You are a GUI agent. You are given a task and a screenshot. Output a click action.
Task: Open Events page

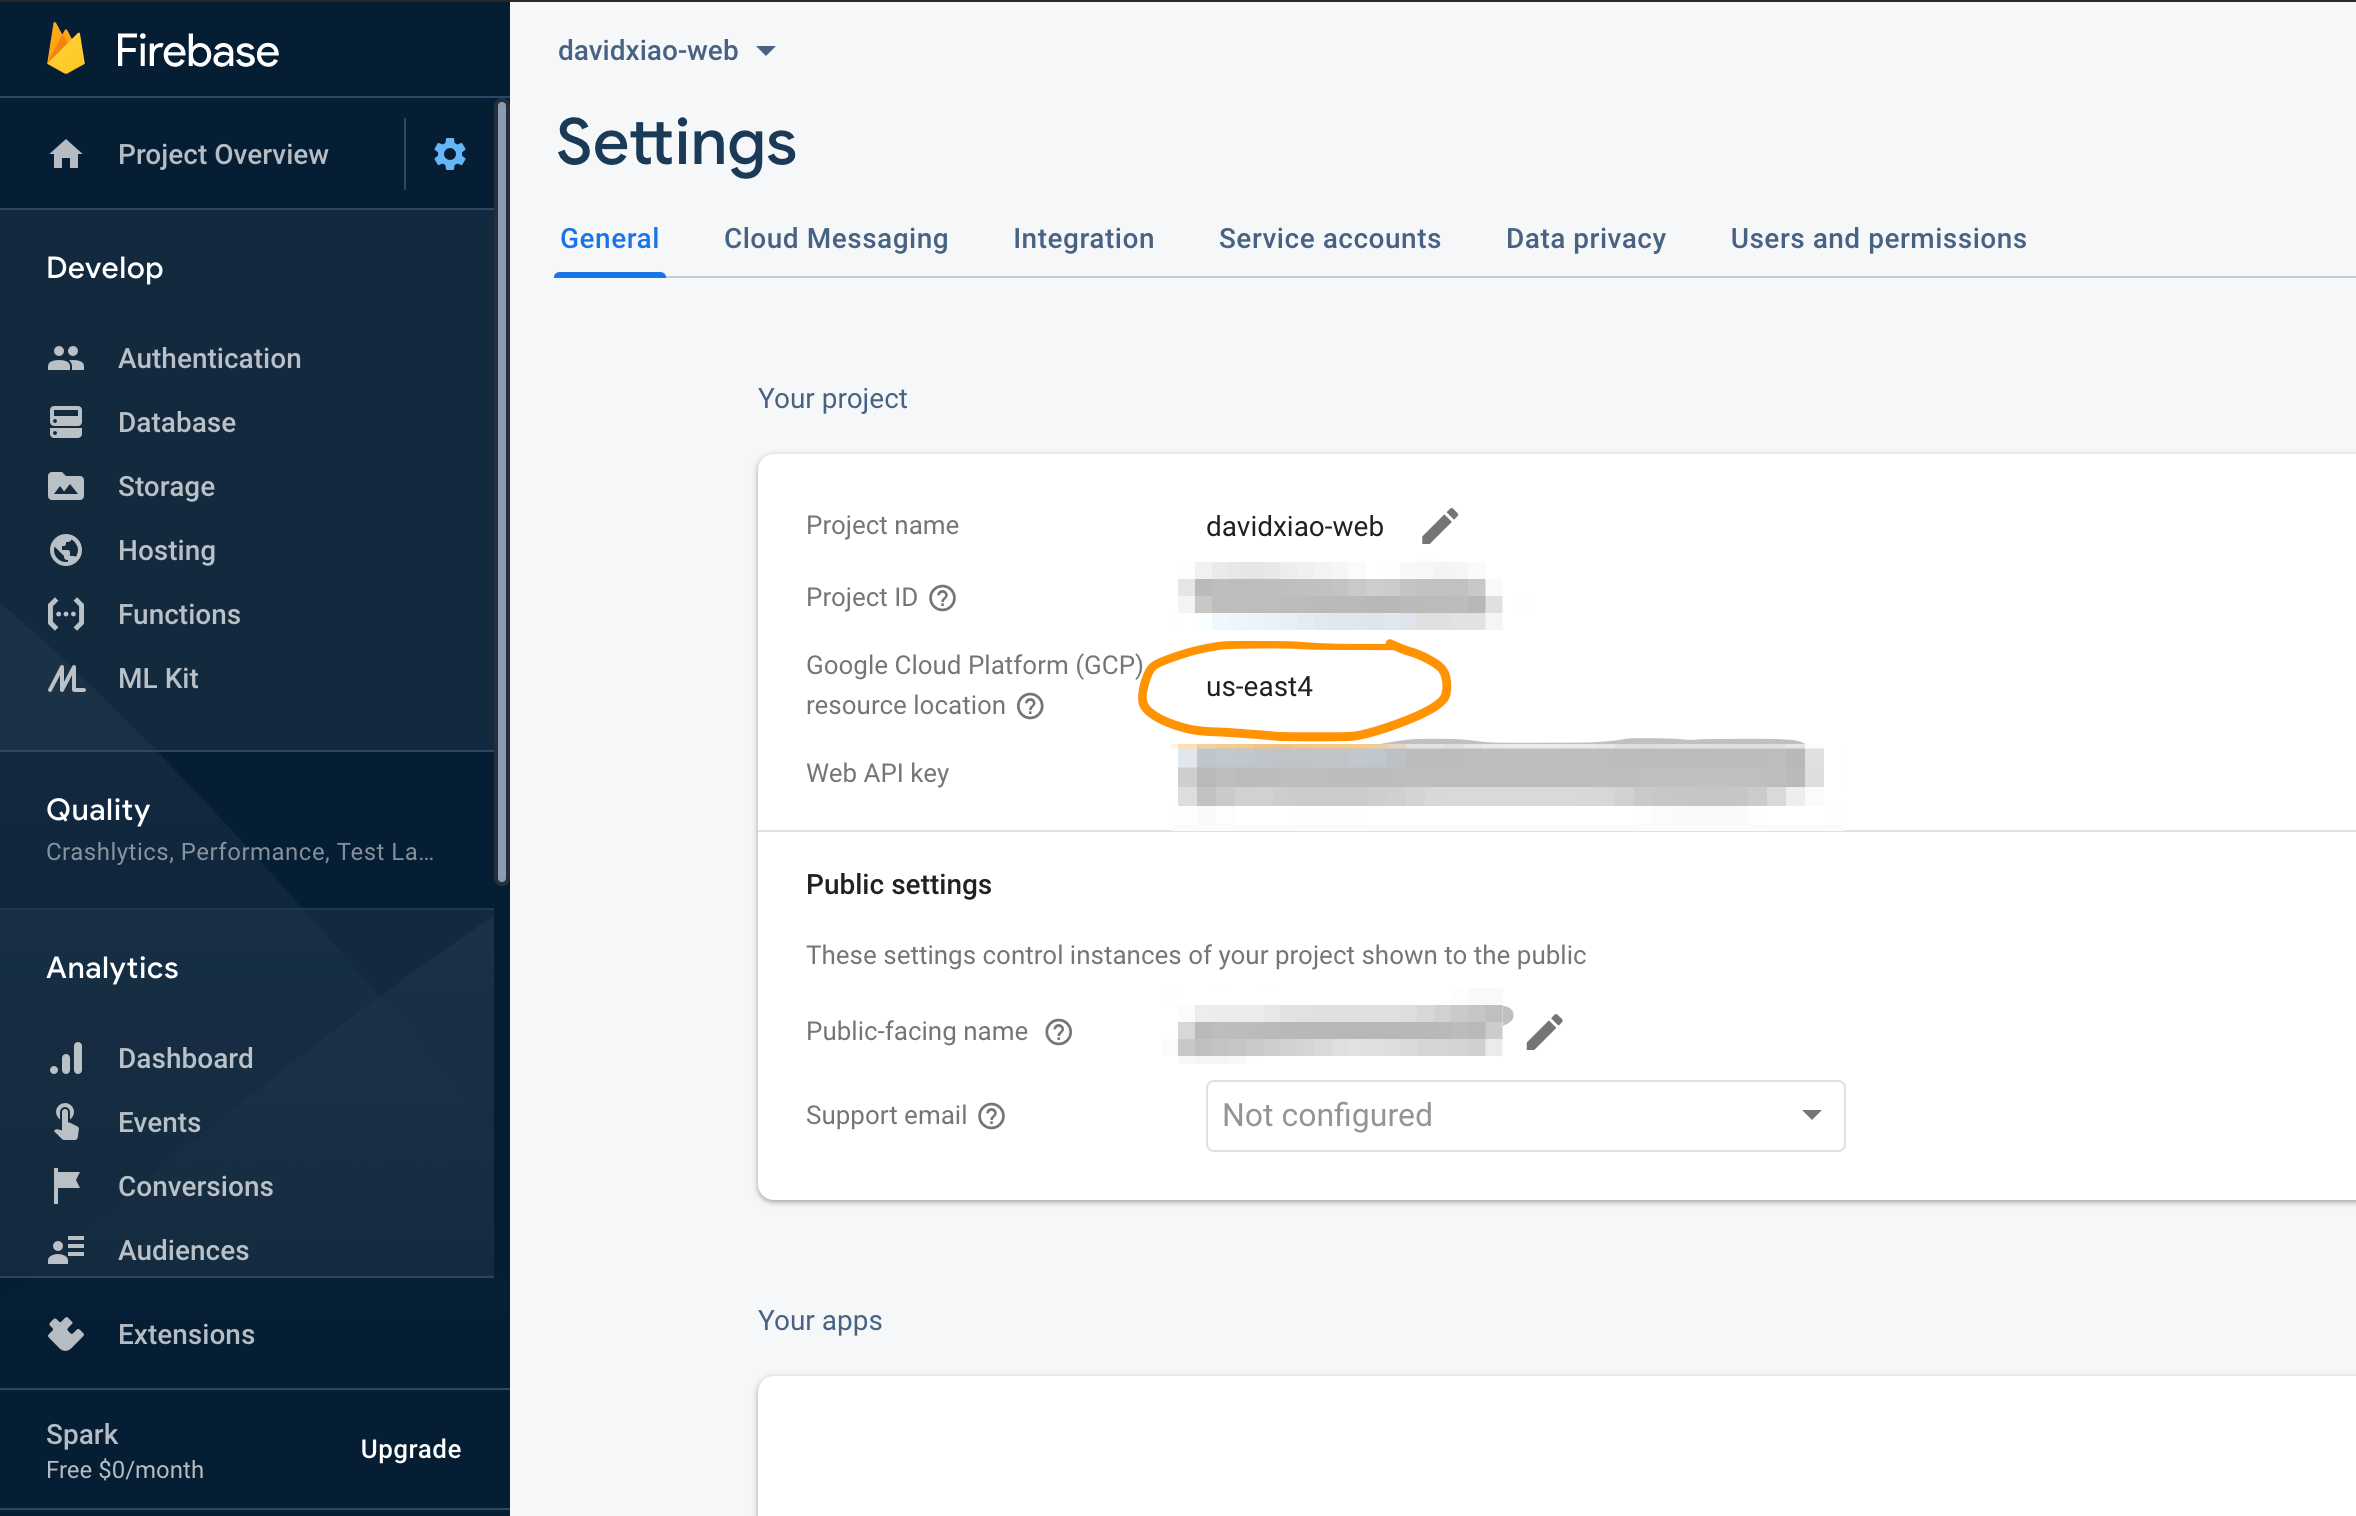click(159, 1122)
